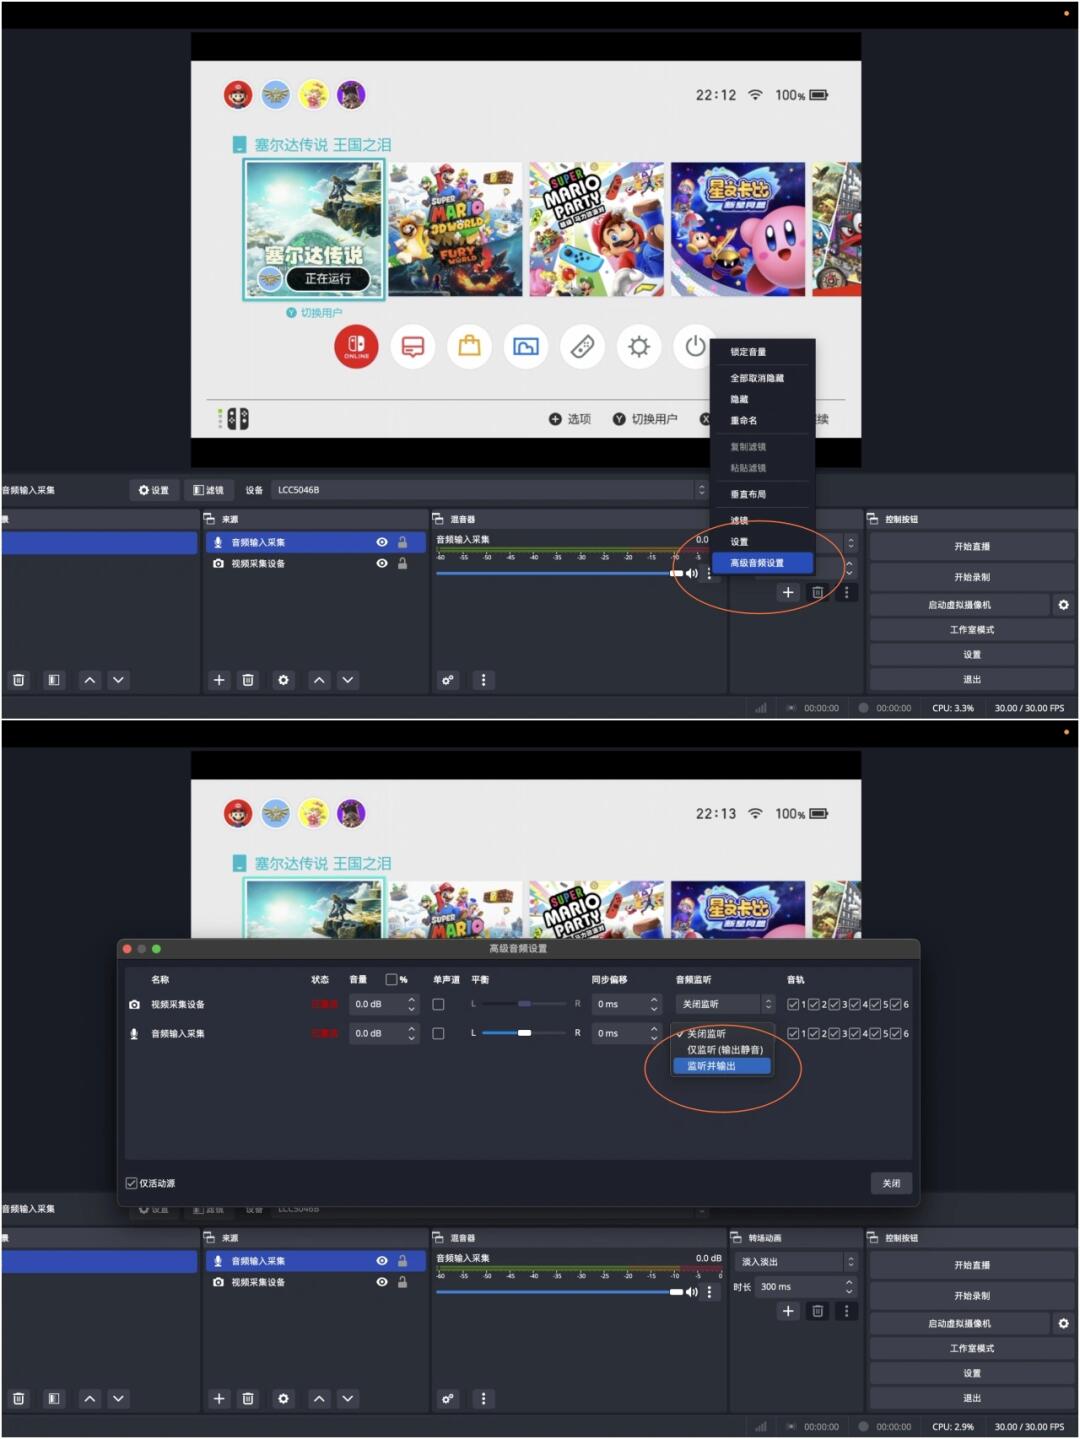Click the Switch power icon, upper preview

[695, 347]
